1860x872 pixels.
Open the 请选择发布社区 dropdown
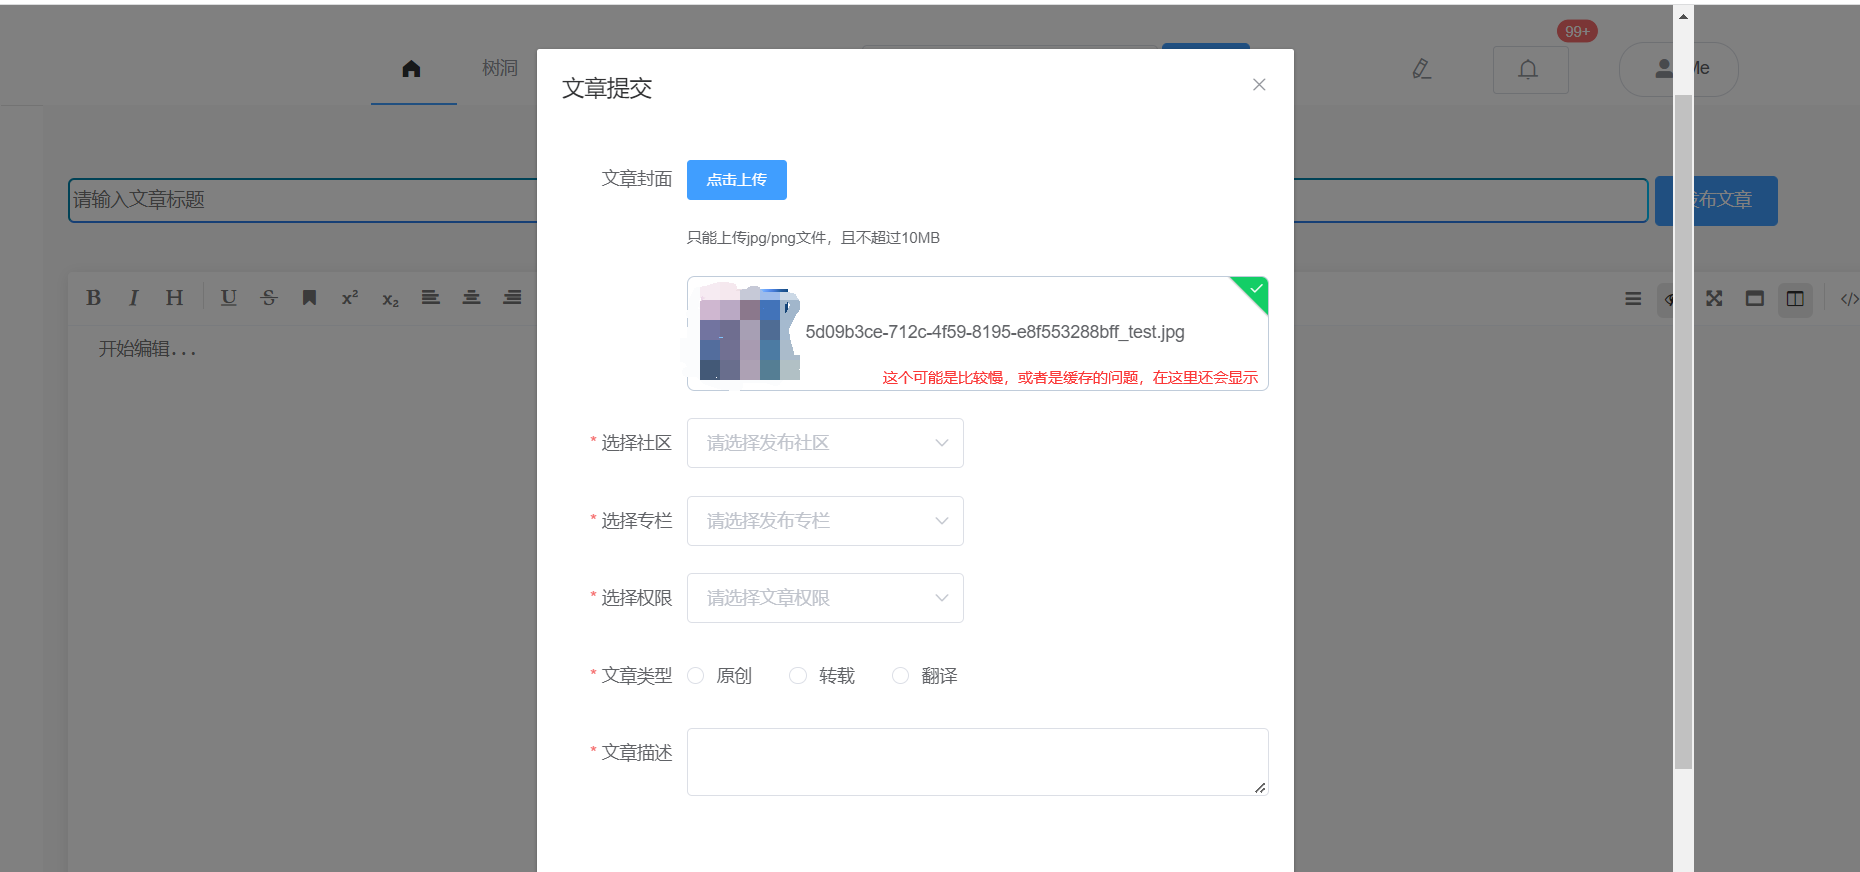tap(825, 443)
